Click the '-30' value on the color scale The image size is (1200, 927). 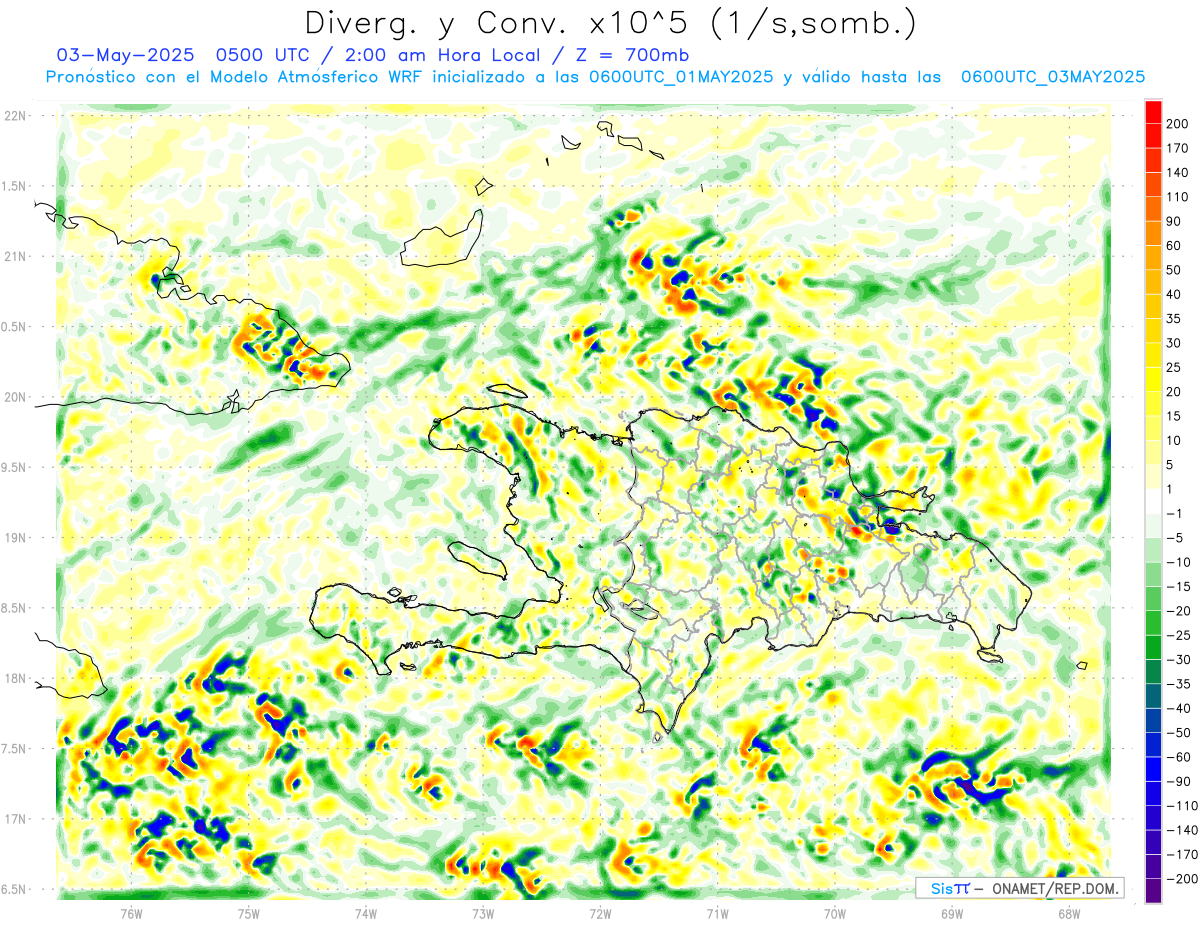[1177, 660]
